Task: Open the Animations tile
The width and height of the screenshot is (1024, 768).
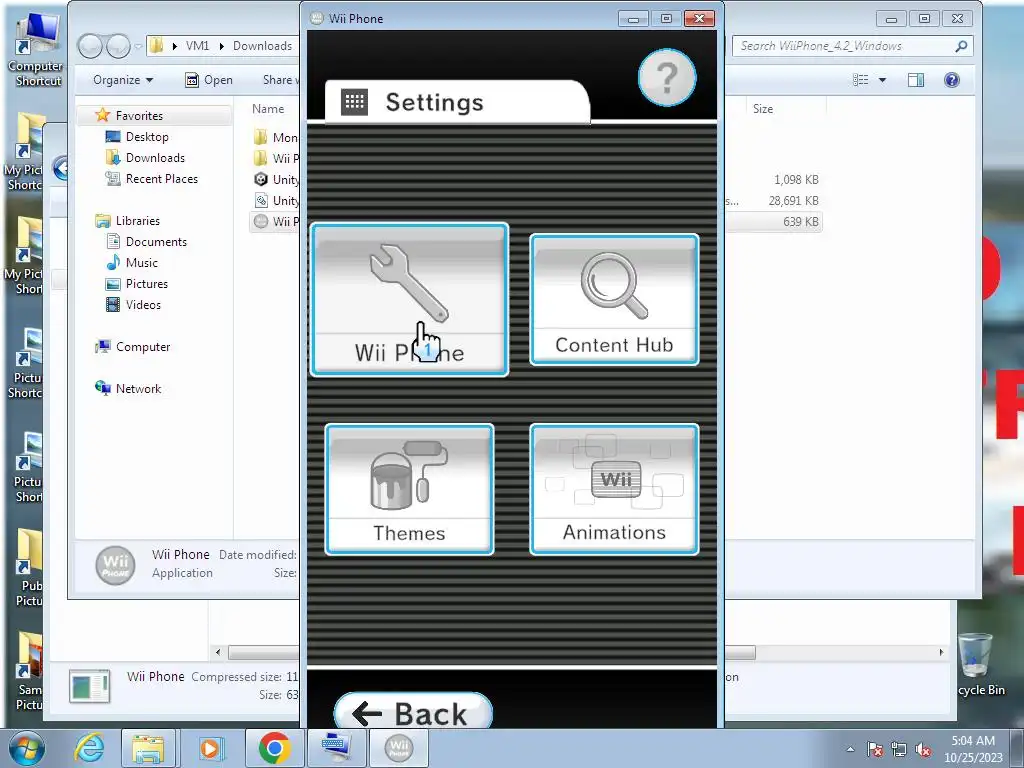Action: 614,489
